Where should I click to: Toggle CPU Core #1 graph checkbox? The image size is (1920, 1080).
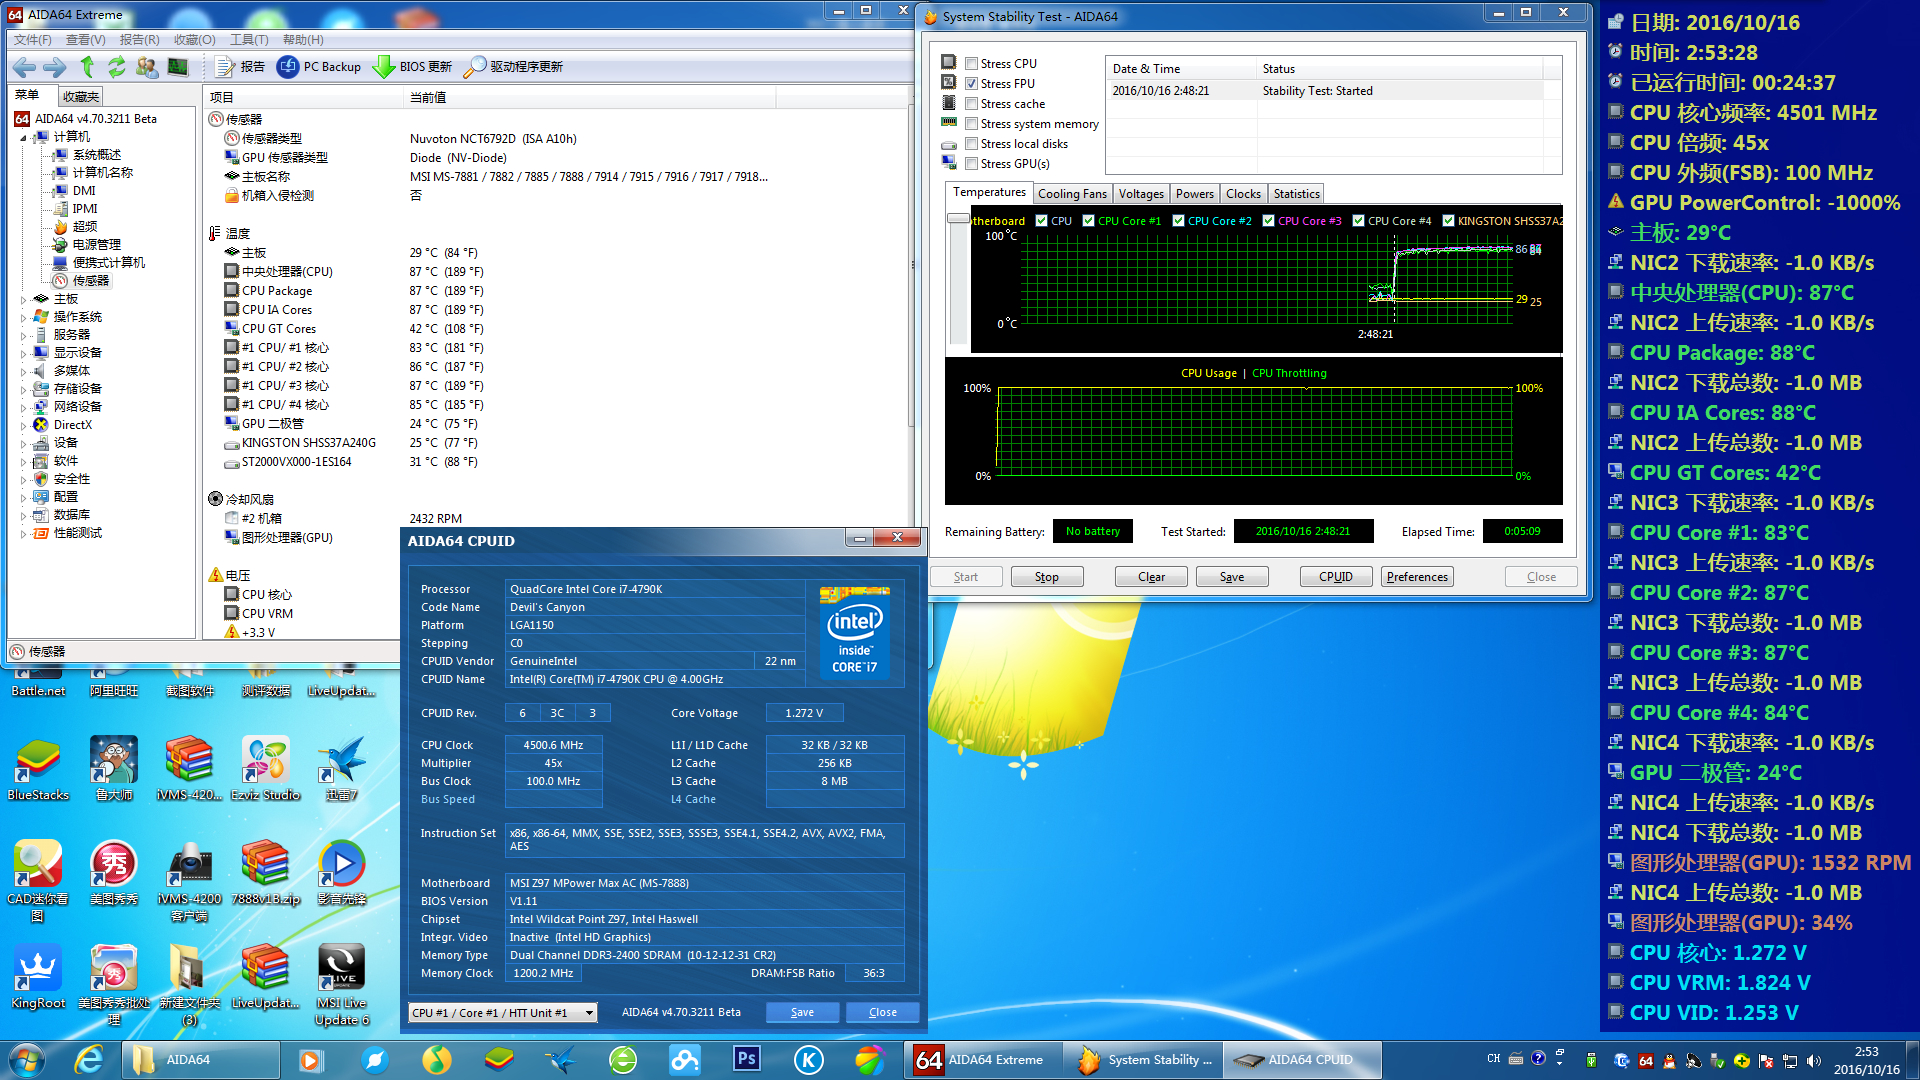point(1089,221)
